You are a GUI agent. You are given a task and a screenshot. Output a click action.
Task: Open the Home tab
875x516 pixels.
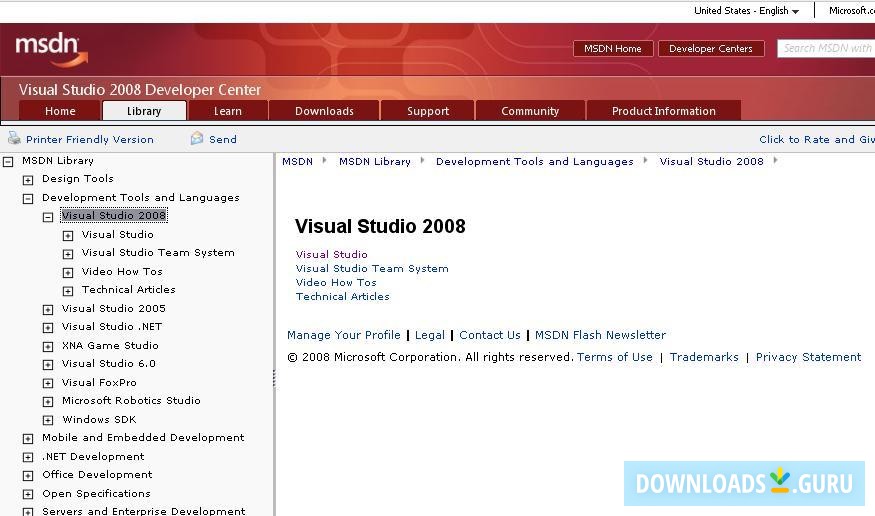[x=60, y=111]
